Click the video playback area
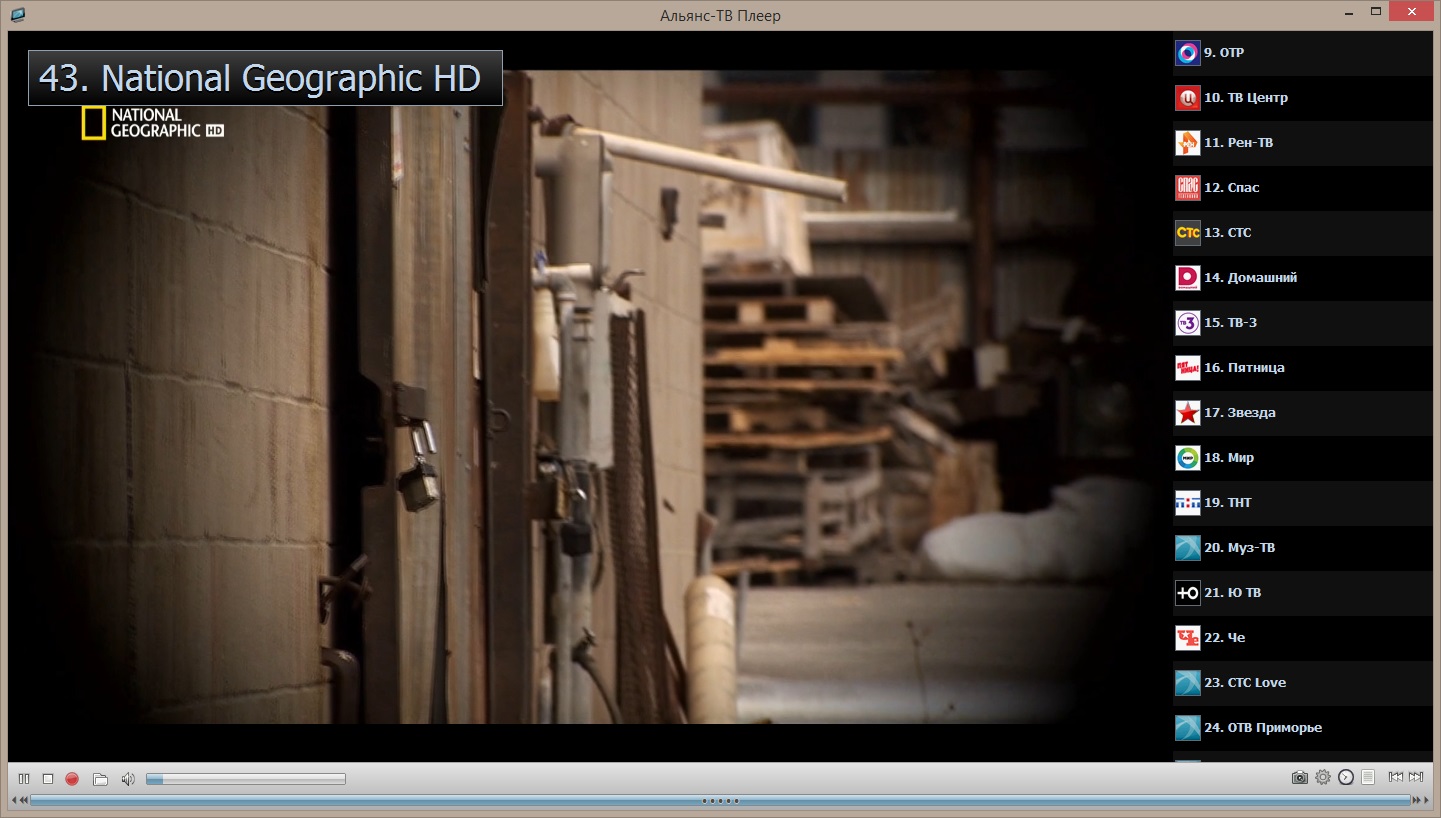Viewport: 1441px width, 818px height. point(589,397)
